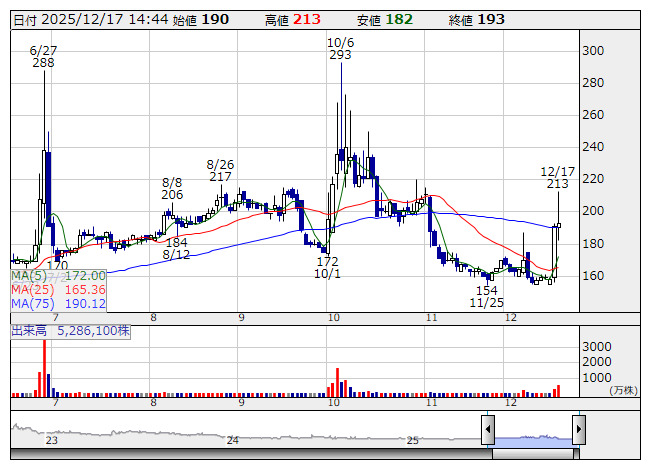Click the 172 10/1 low label
This screenshot has height=470, width=653.
point(328,267)
